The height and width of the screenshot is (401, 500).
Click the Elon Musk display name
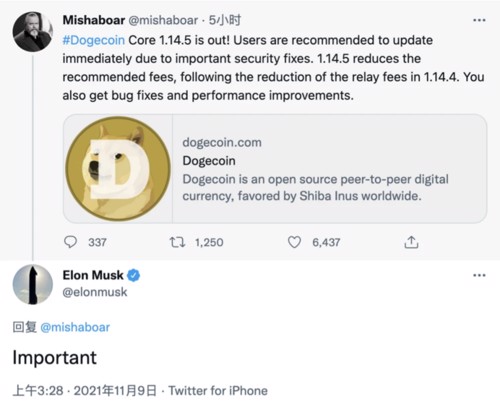(x=93, y=275)
